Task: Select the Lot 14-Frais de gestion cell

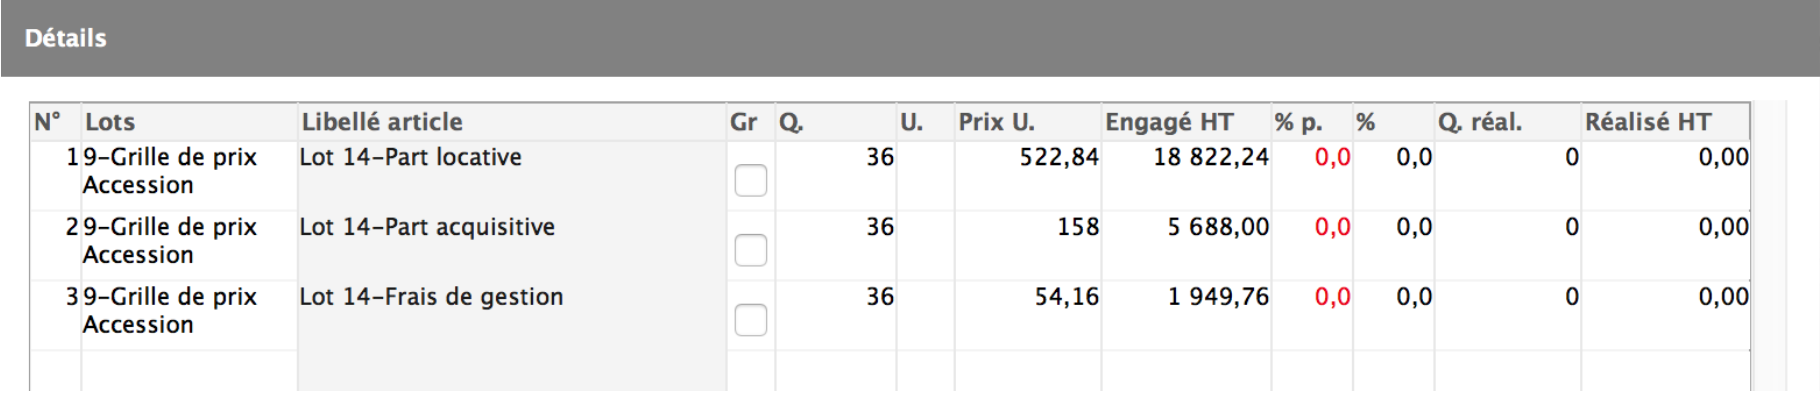Action: click(x=512, y=315)
